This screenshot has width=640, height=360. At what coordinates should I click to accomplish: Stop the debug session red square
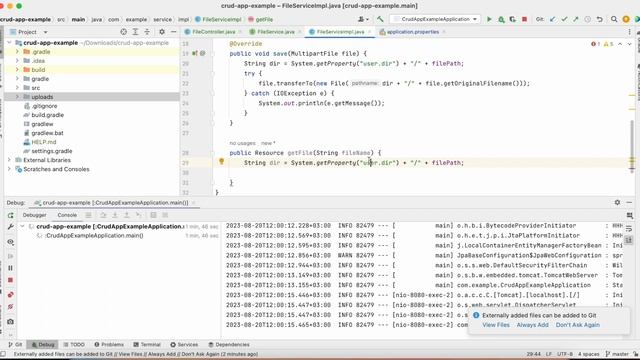11,280
